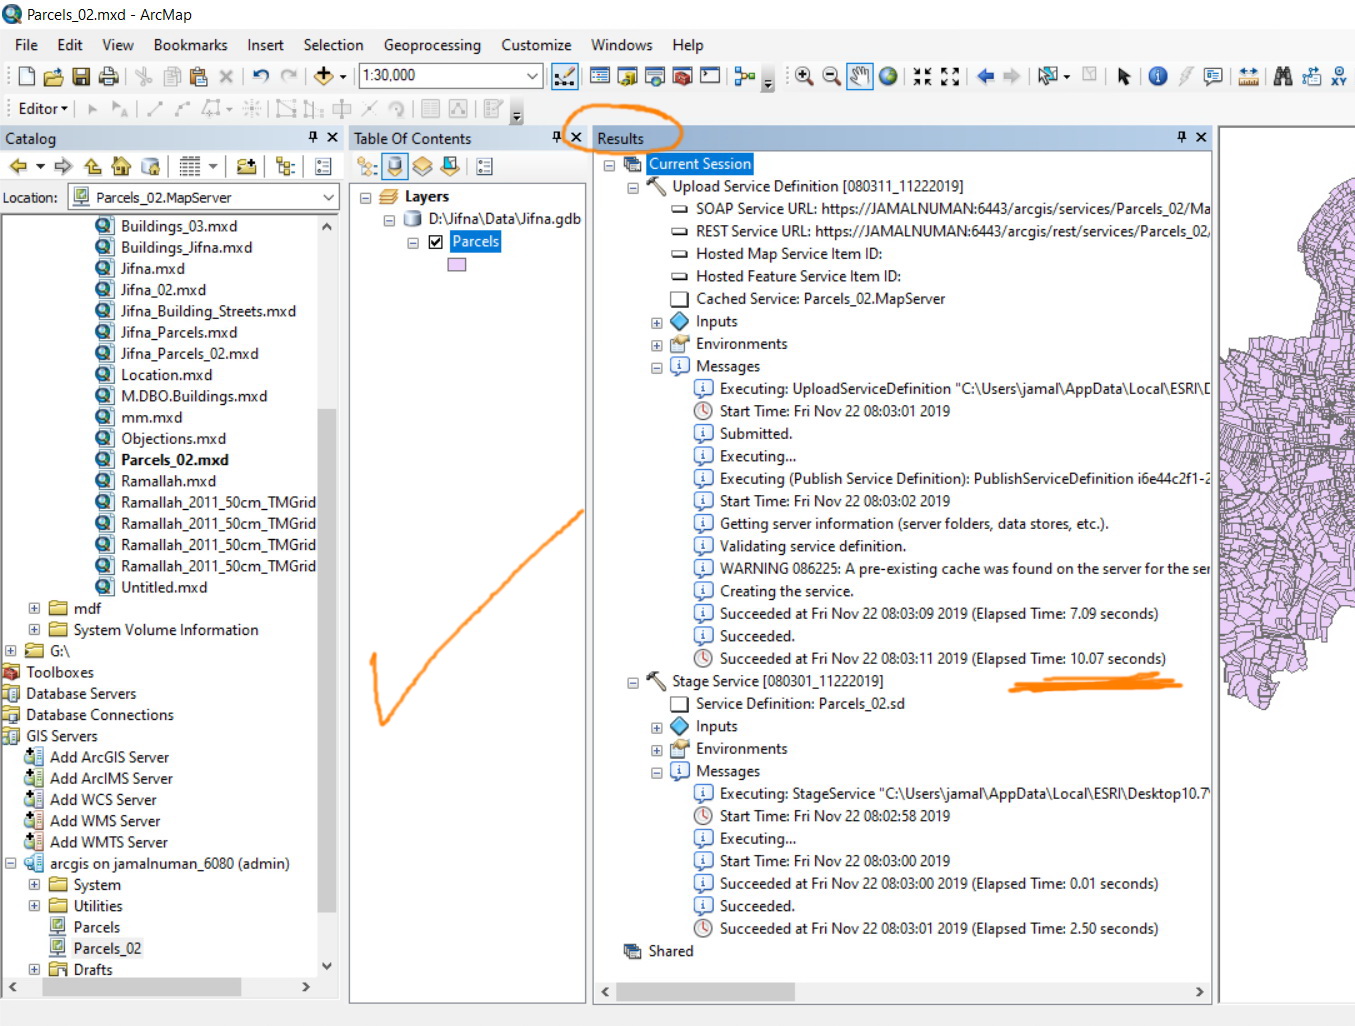This screenshot has height=1026, width=1355.
Task: Open the Editor Toolbar button
Action: point(564,76)
